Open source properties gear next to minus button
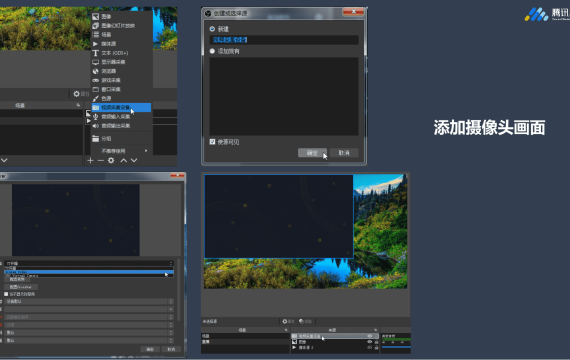Image resolution: width=570 pixels, height=360 pixels. coord(111,160)
